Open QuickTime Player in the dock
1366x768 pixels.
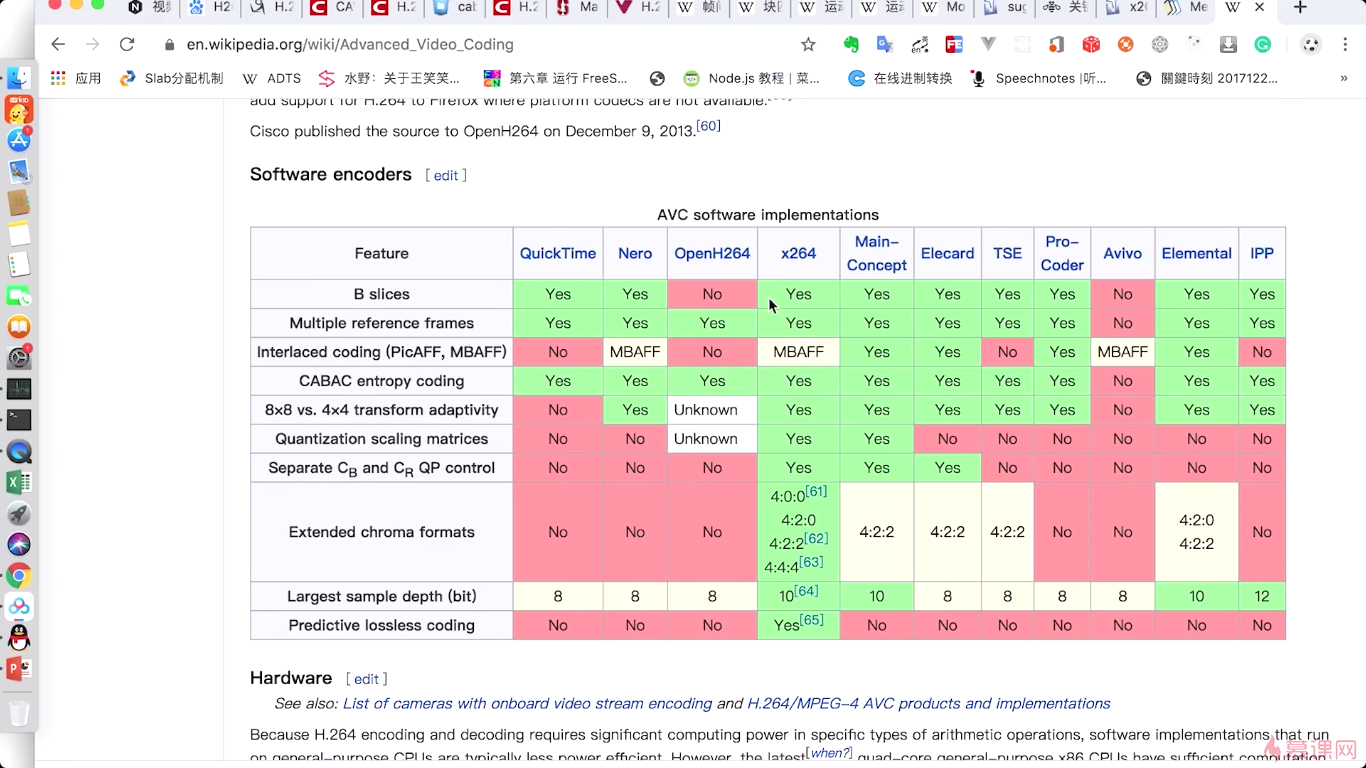click(19, 452)
